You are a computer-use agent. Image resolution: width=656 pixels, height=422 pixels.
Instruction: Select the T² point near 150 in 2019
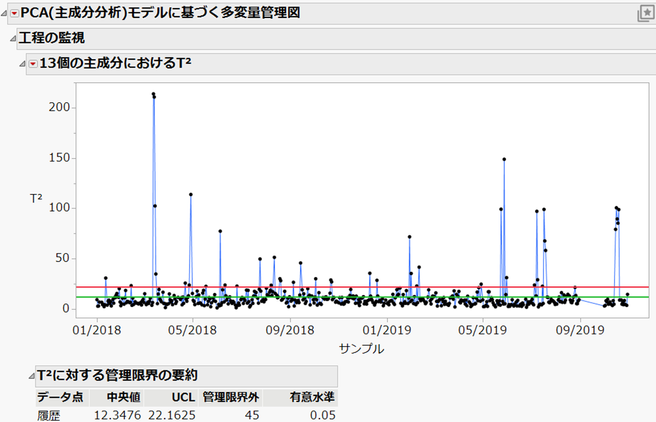504,159
